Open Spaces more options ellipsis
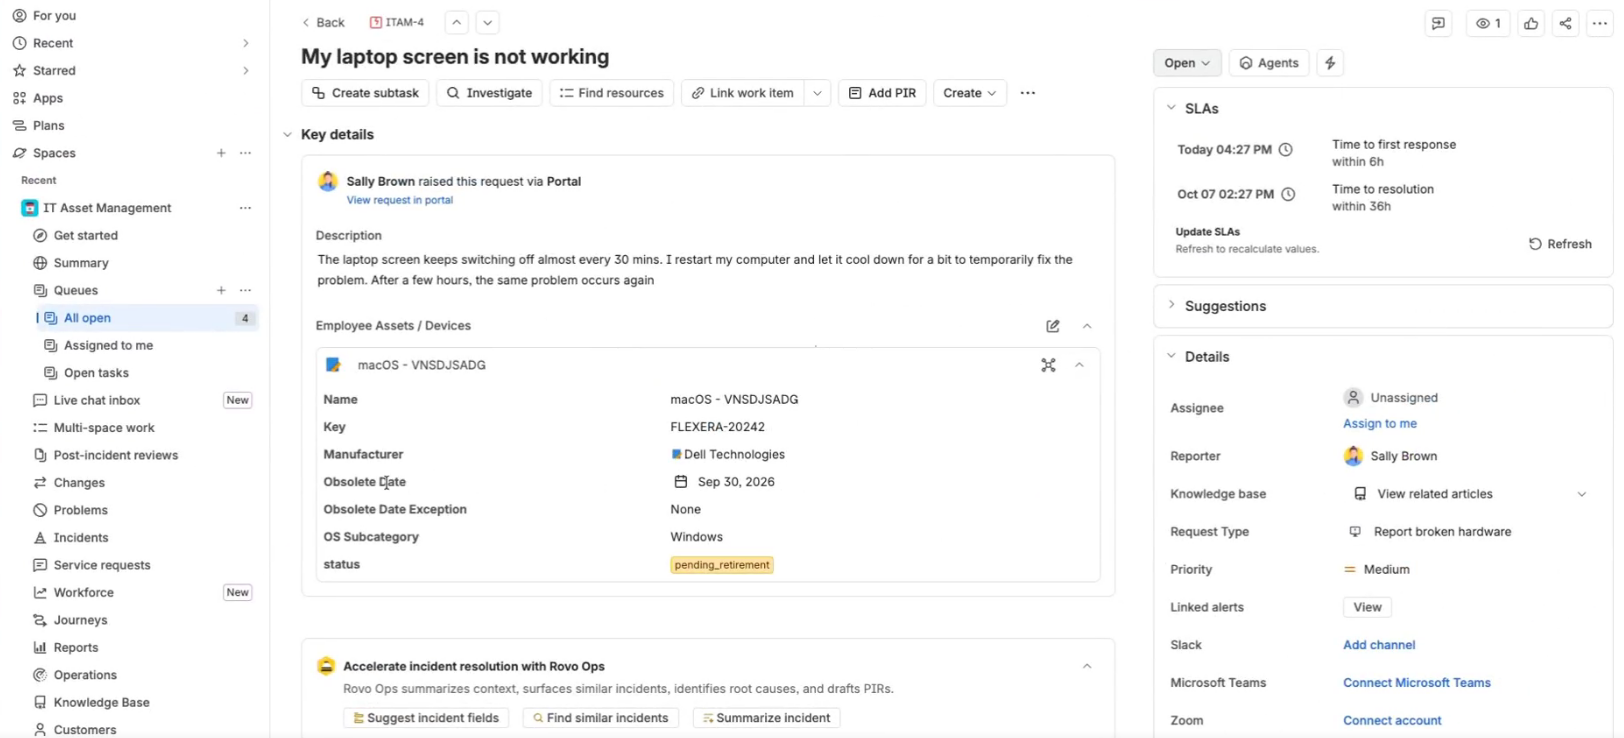This screenshot has height=738, width=1624. [x=246, y=153]
